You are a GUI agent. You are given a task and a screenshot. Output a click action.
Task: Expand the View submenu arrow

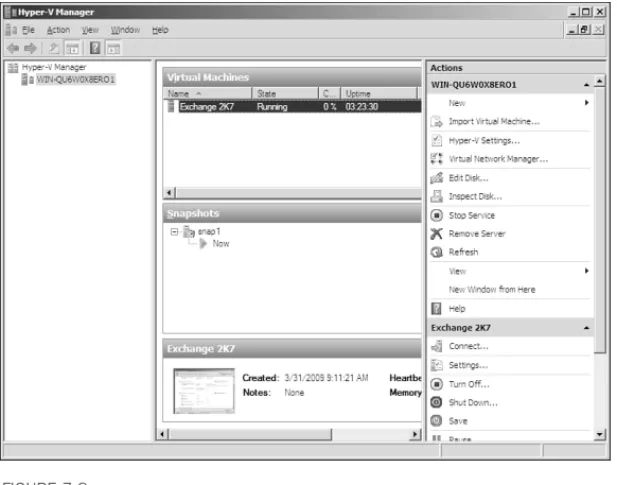click(587, 271)
